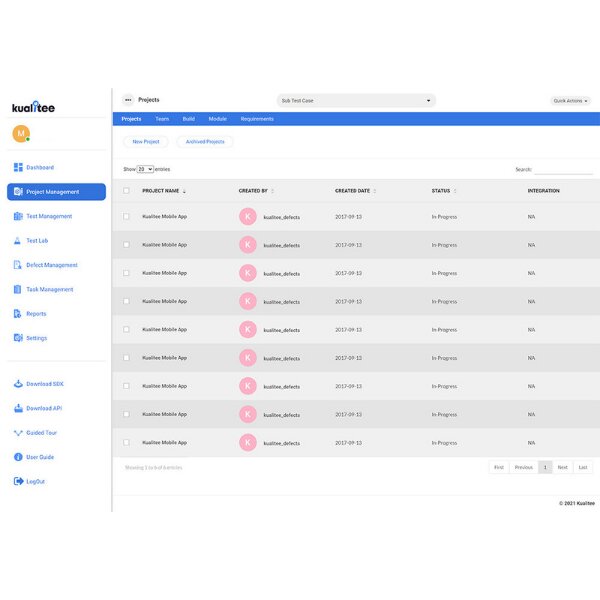This screenshot has height=600, width=600.
Task: Sort by Created By column
Action: [256, 191]
